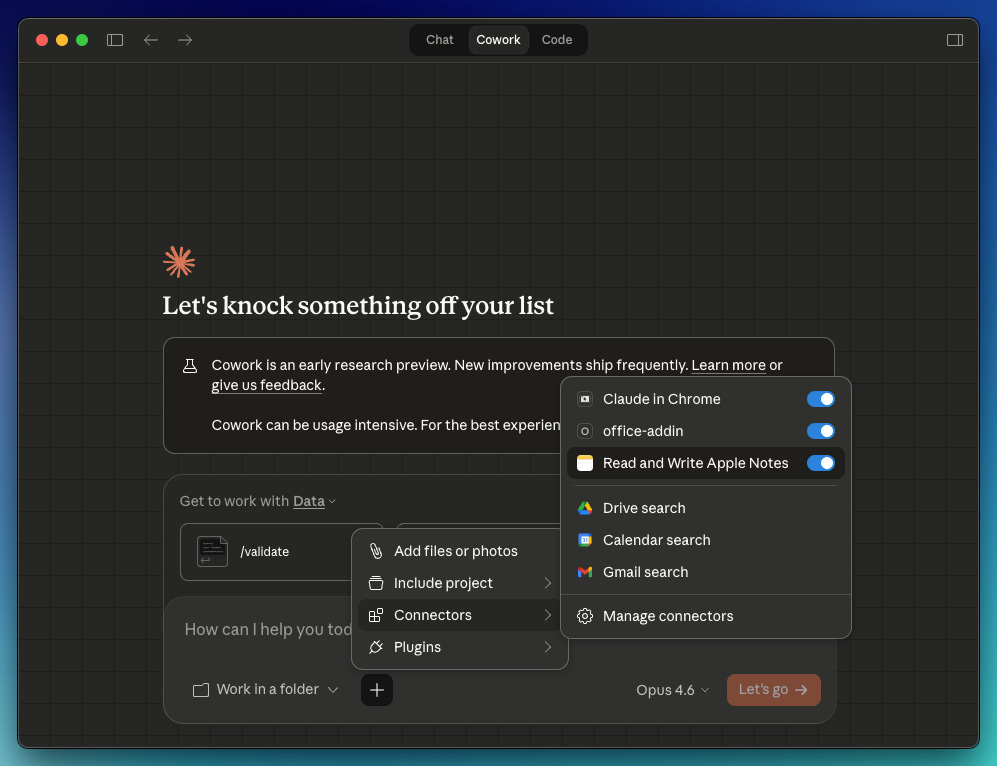Viewport: 997px width, 766px height.
Task: Disable the Claude in Chrome toggle
Action: 820,399
